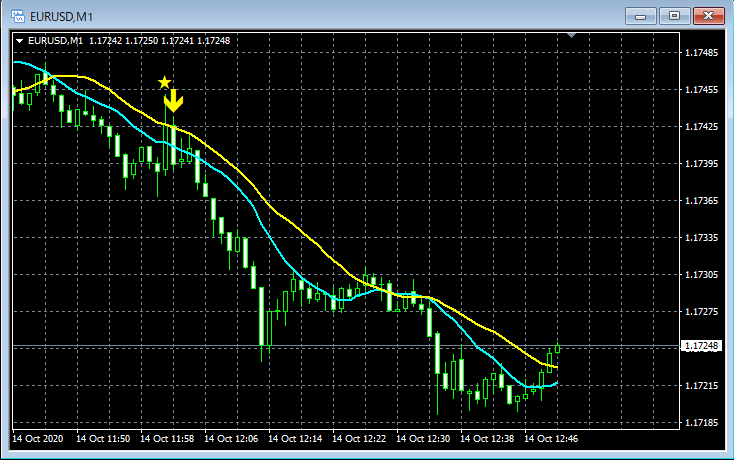
Task: Minimize the EURUSD,M1 chart window
Action: [640, 16]
